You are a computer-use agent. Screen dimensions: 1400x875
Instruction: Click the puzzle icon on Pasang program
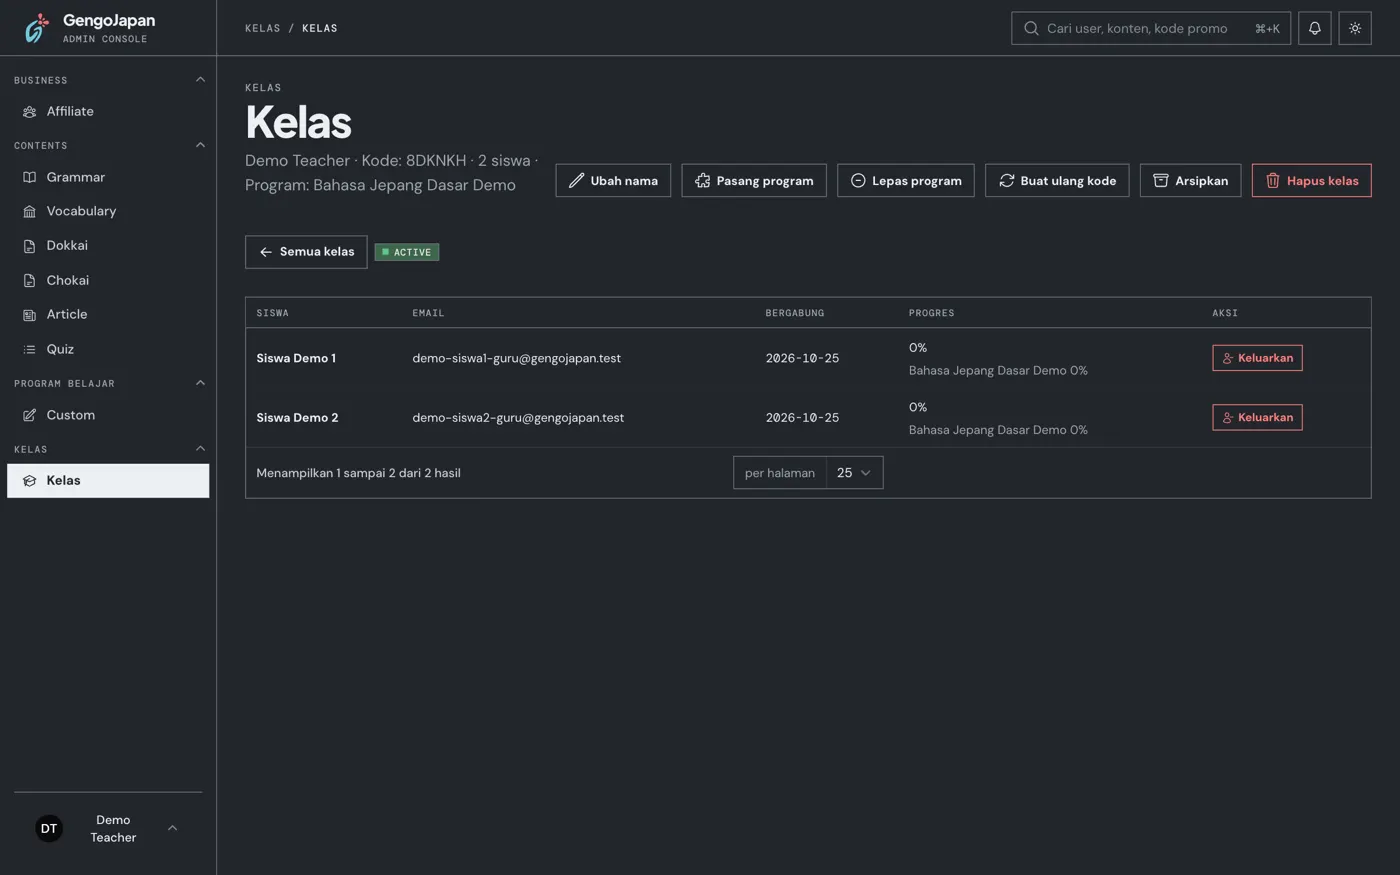point(702,181)
